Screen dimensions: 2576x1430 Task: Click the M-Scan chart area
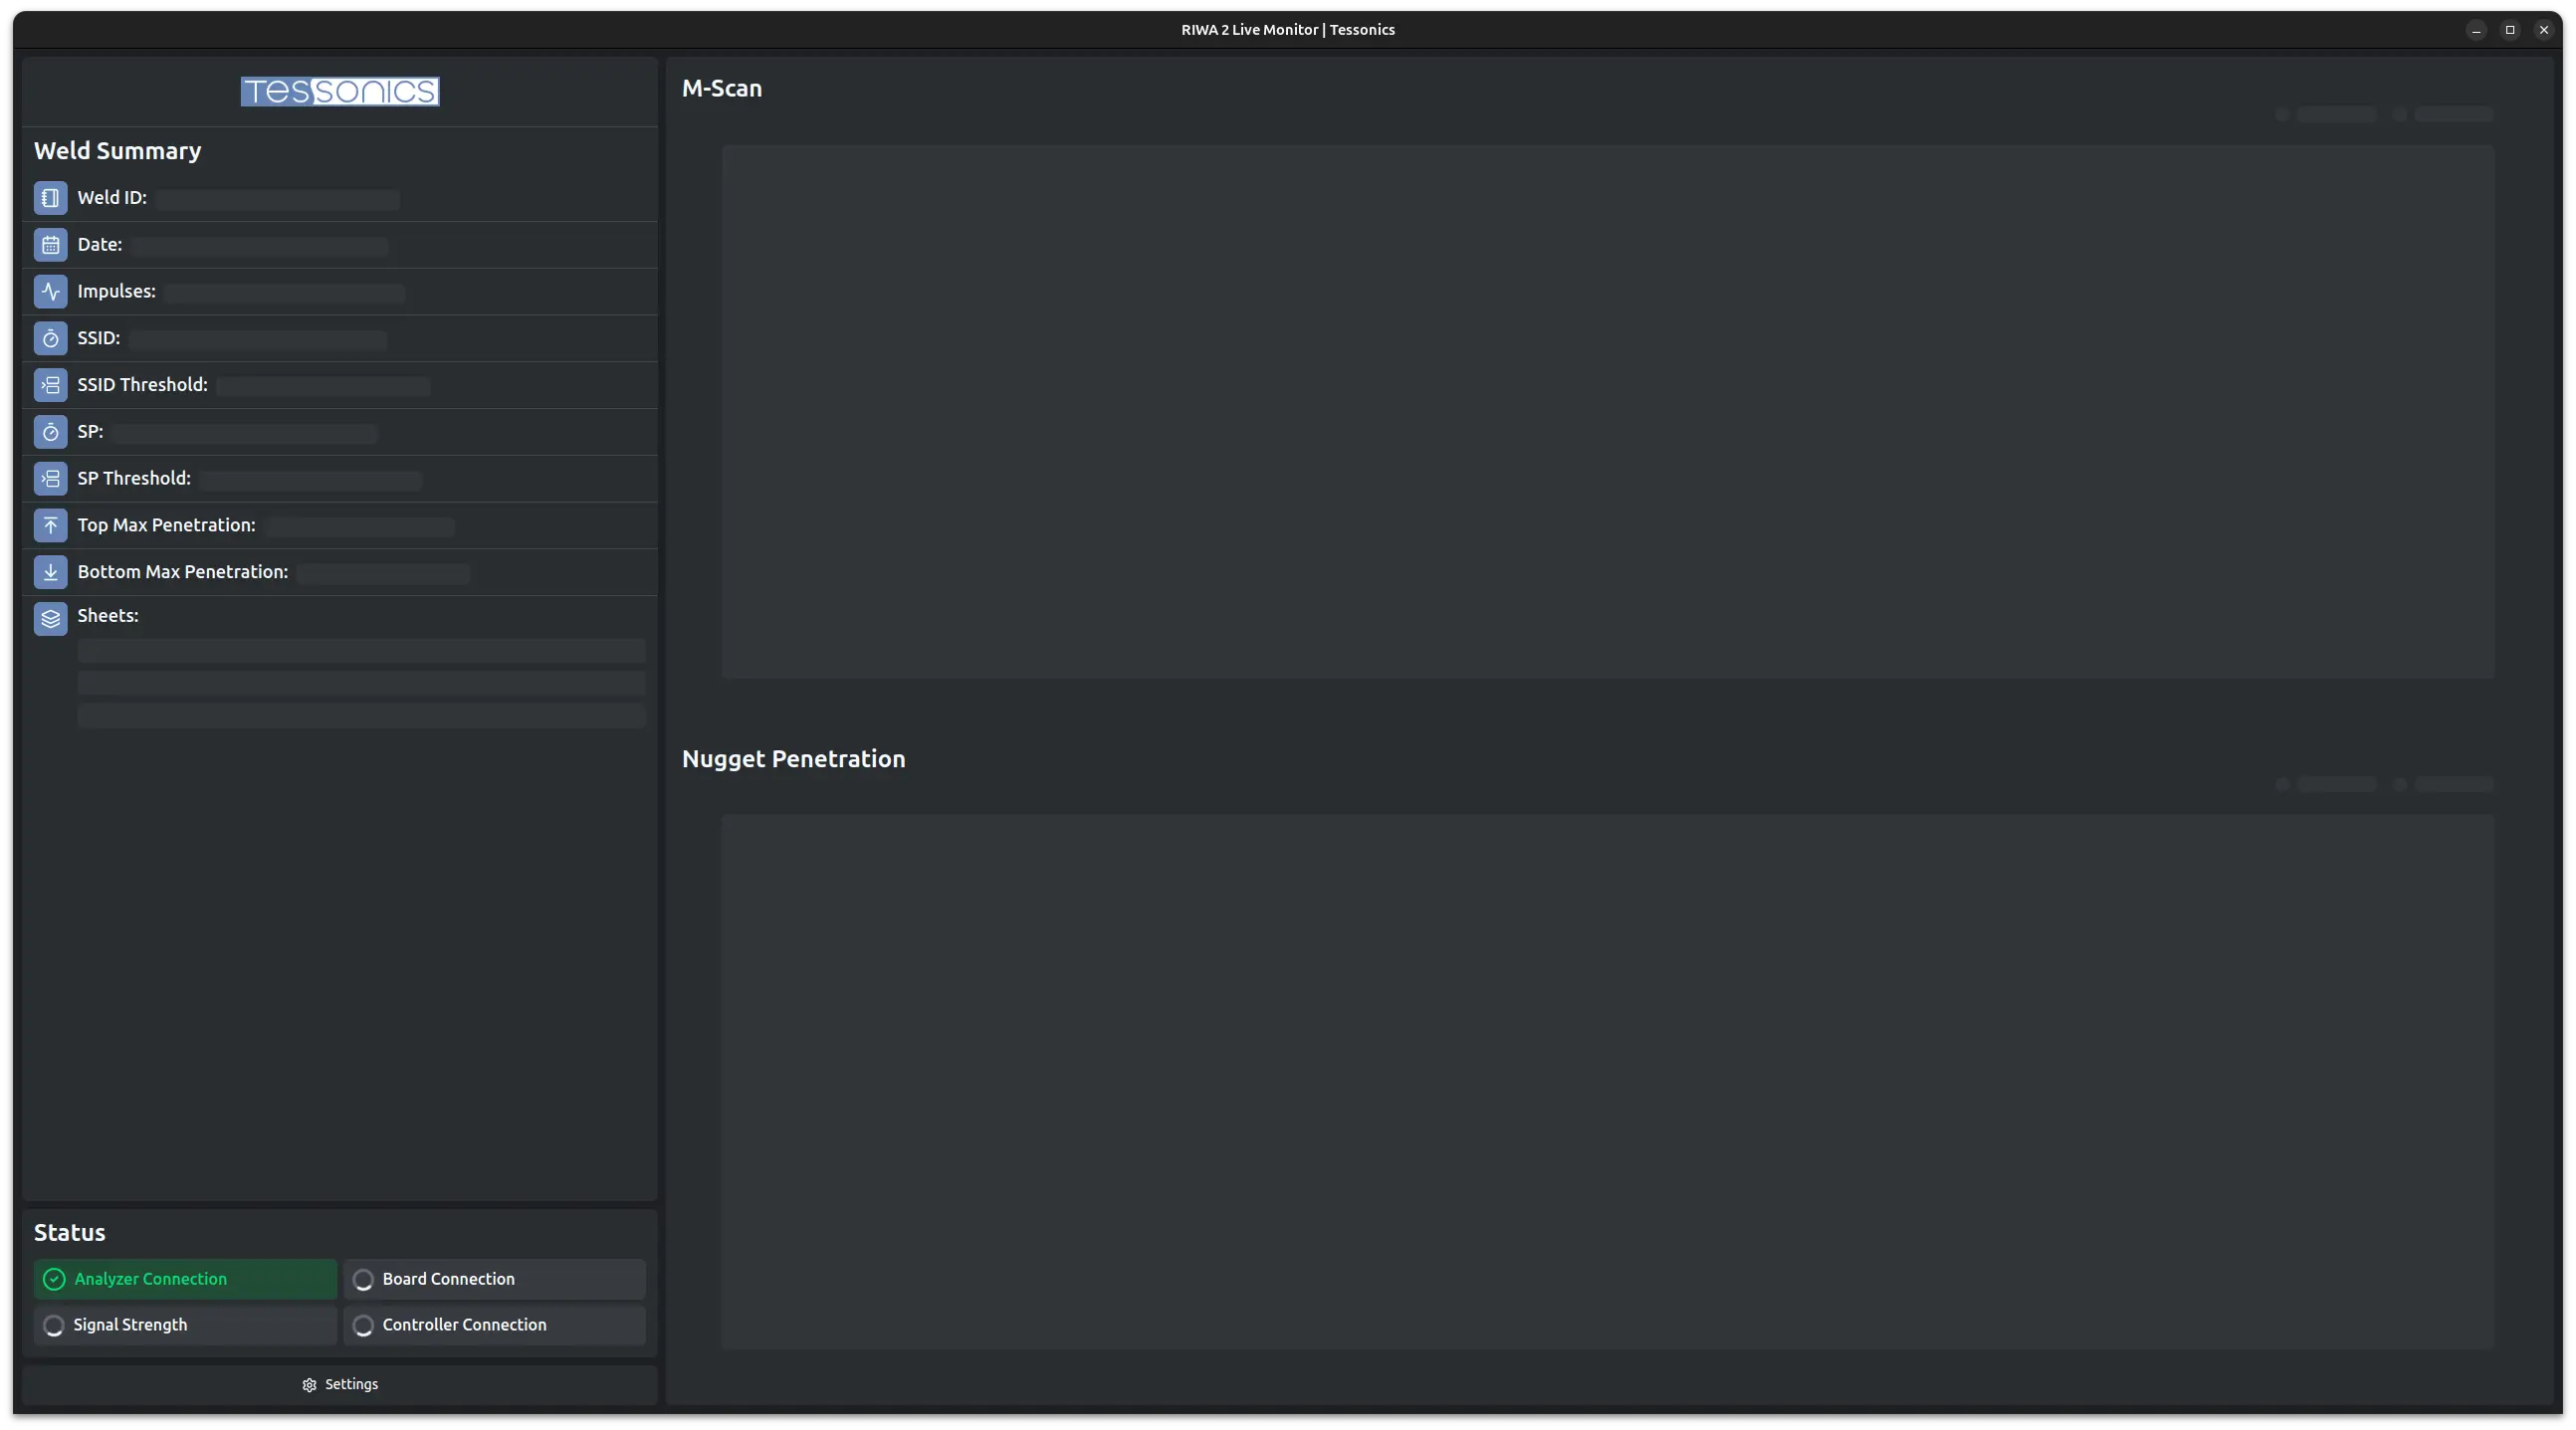[1607, 411]
